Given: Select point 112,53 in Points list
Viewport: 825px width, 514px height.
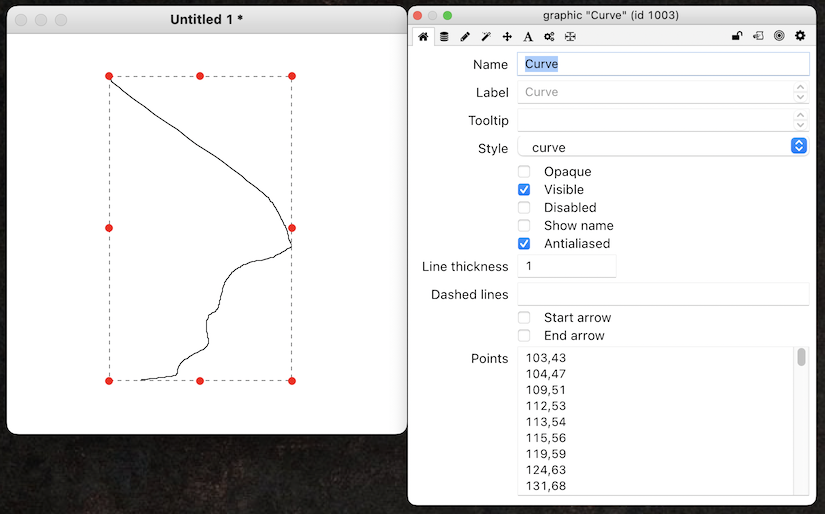Looking at the screenshot, I should 546,406.
